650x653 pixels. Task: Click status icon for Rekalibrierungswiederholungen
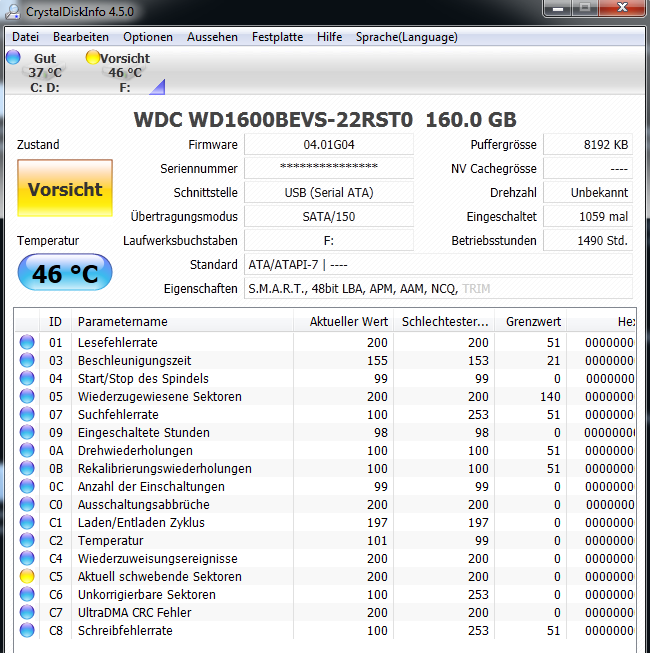(x=27, y=468)
